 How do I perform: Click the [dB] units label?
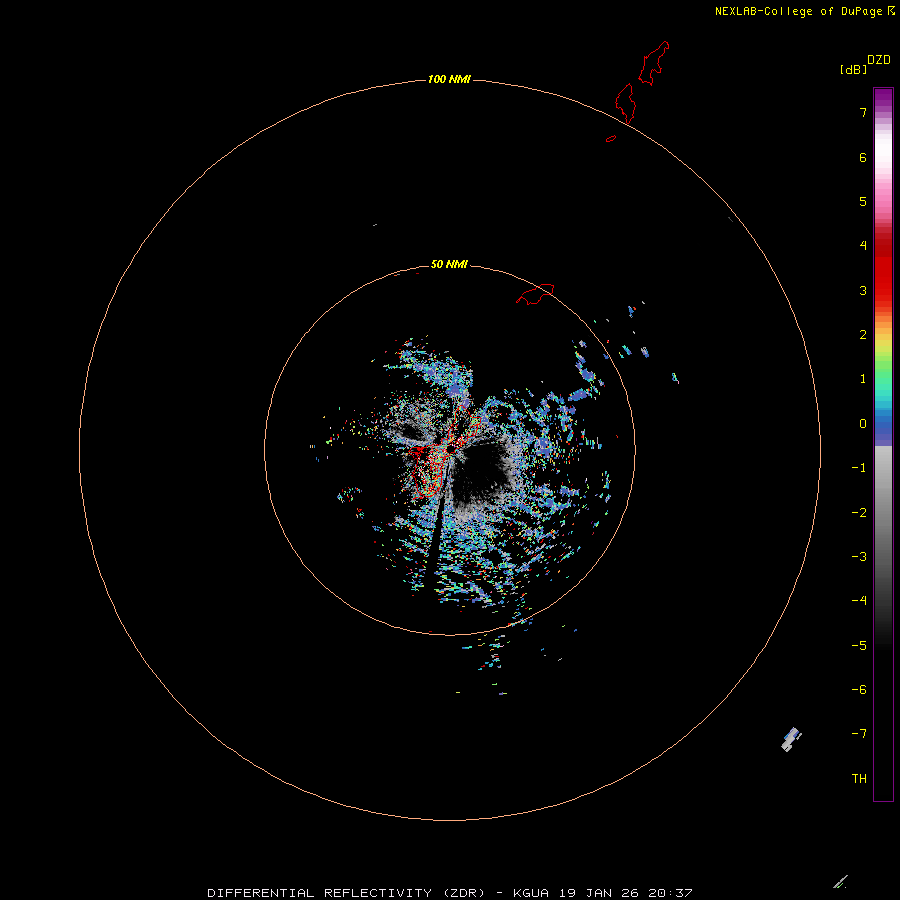tap(854, 69)
